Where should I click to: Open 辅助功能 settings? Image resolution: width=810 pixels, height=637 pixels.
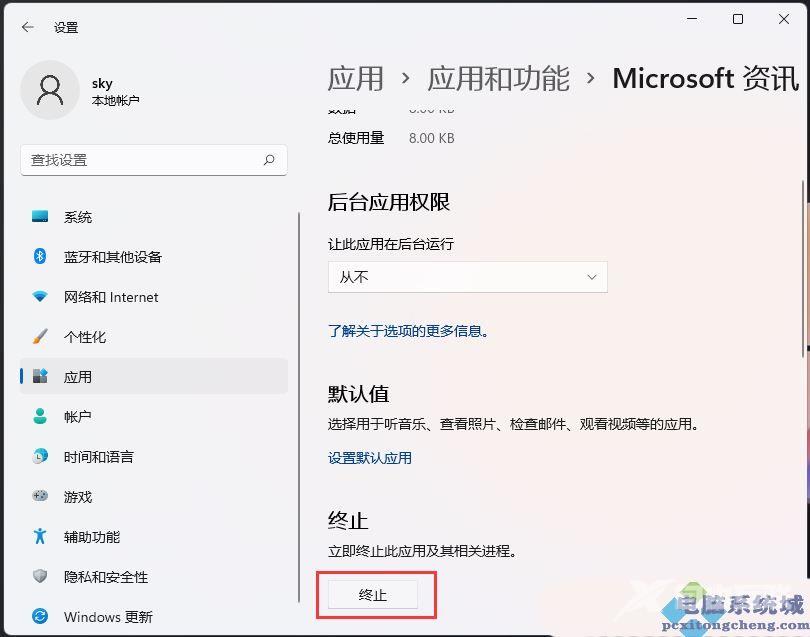point(153,536)
